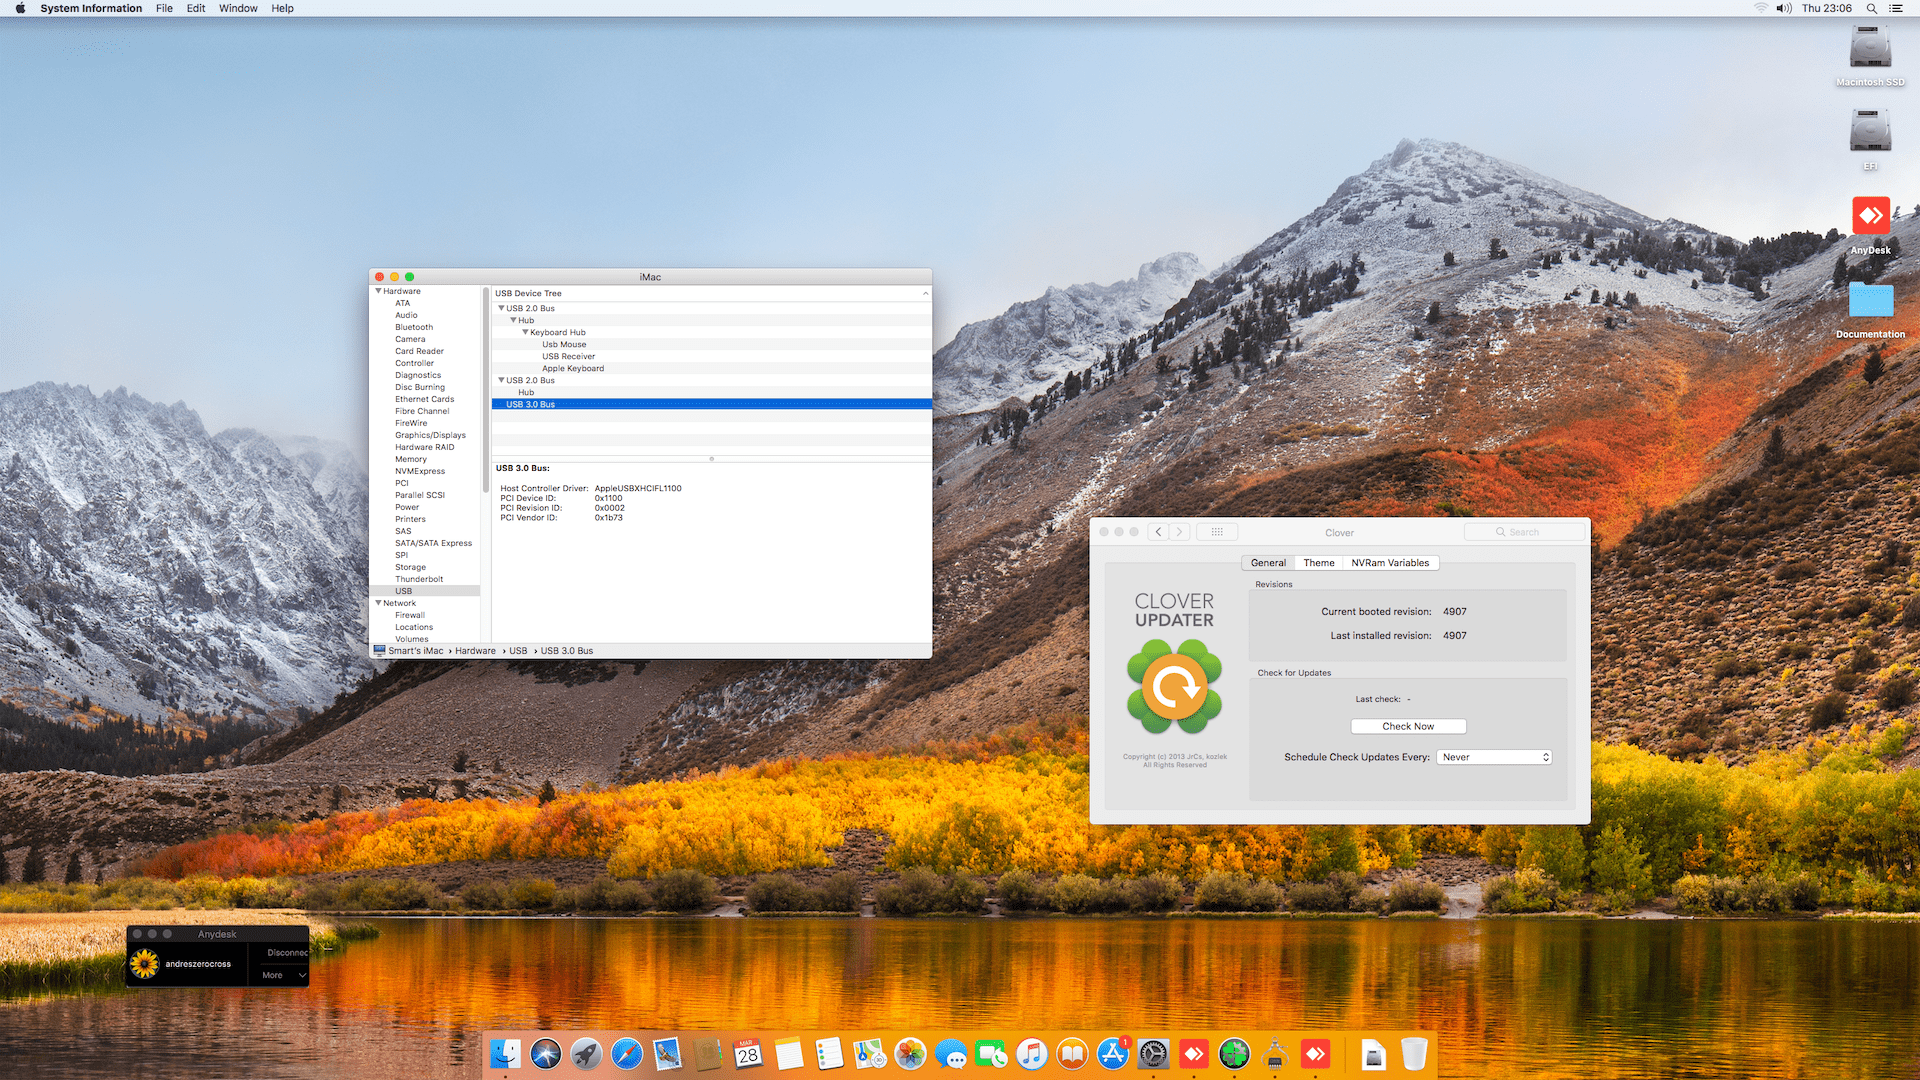
Task: Open Contacts book icon in dock
Action: pyautogui.click(x=708, y=1053)
